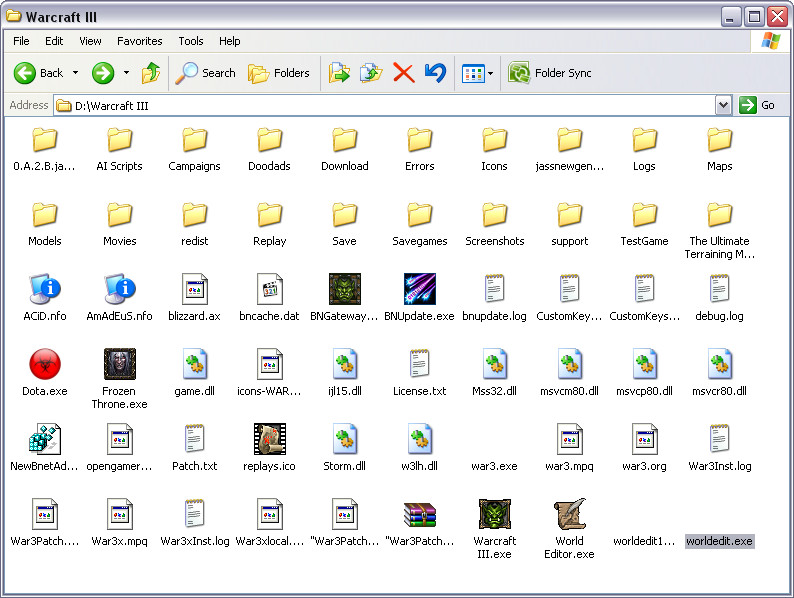Select the debug.log file
Viewport: 794px width, 598px height.
720,298
